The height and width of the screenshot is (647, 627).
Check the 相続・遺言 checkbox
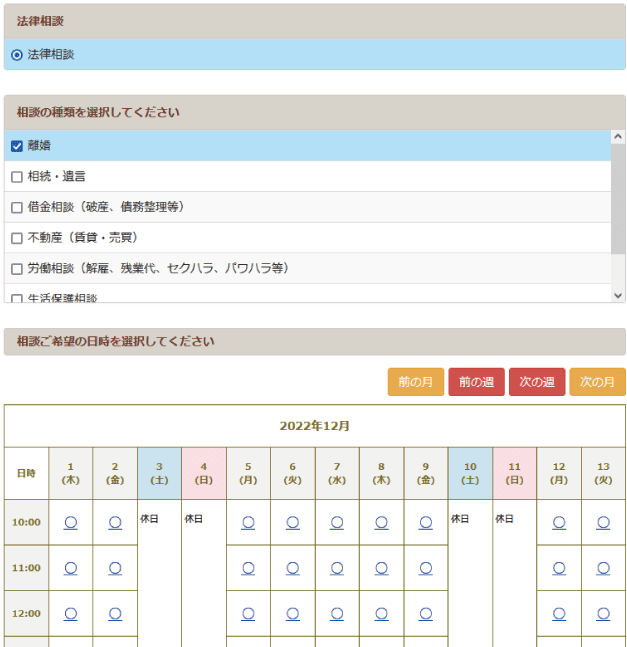click(17, 177)
